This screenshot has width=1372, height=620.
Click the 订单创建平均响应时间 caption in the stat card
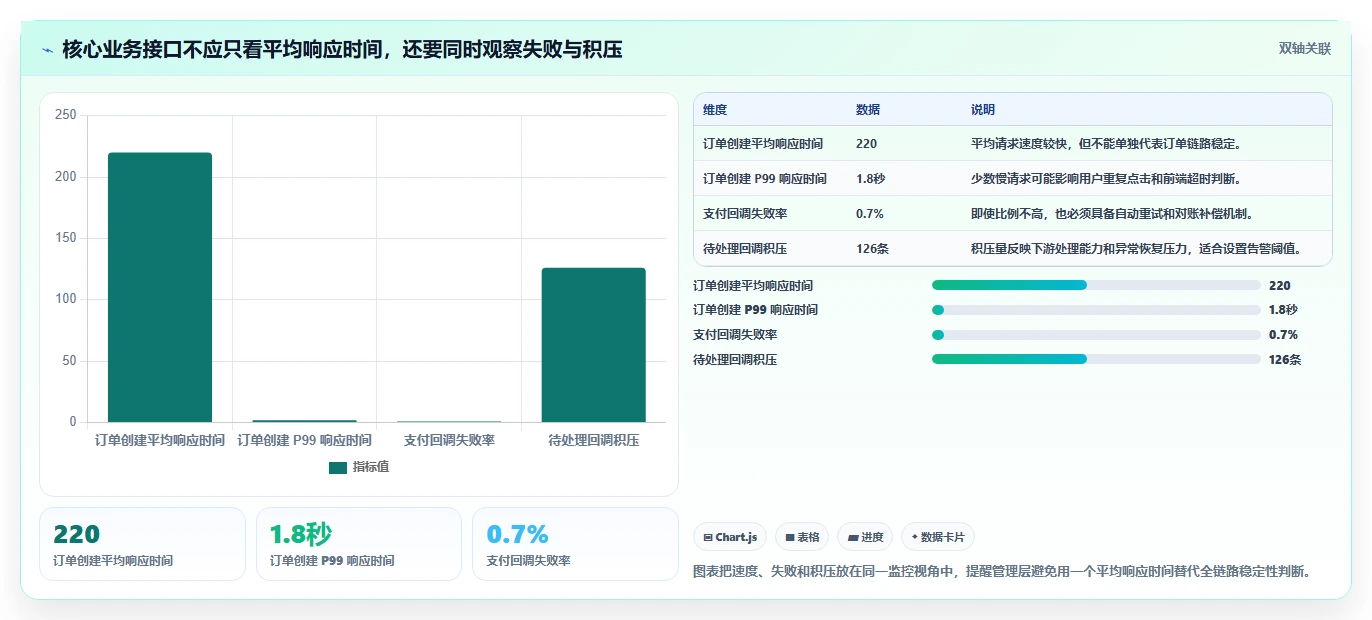(x=113, y=561)
